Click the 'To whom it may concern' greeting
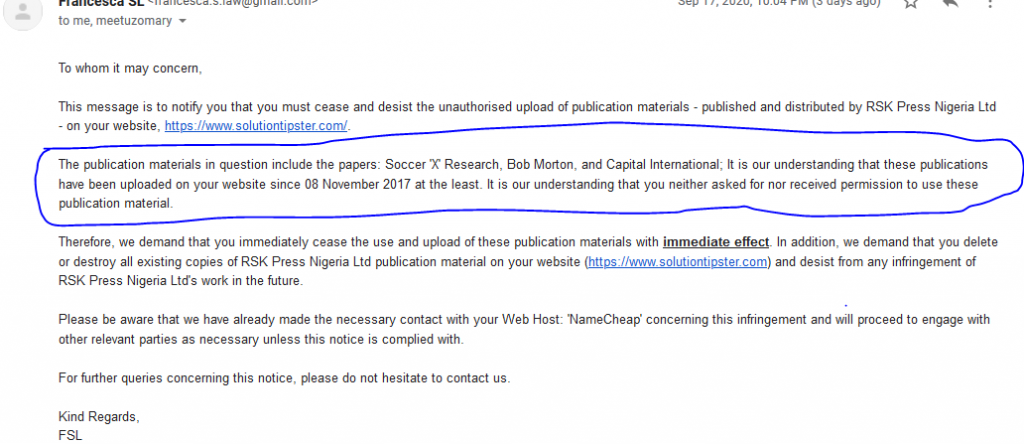This screenshot has height=444, width=1024. click(x=130, y=68)
